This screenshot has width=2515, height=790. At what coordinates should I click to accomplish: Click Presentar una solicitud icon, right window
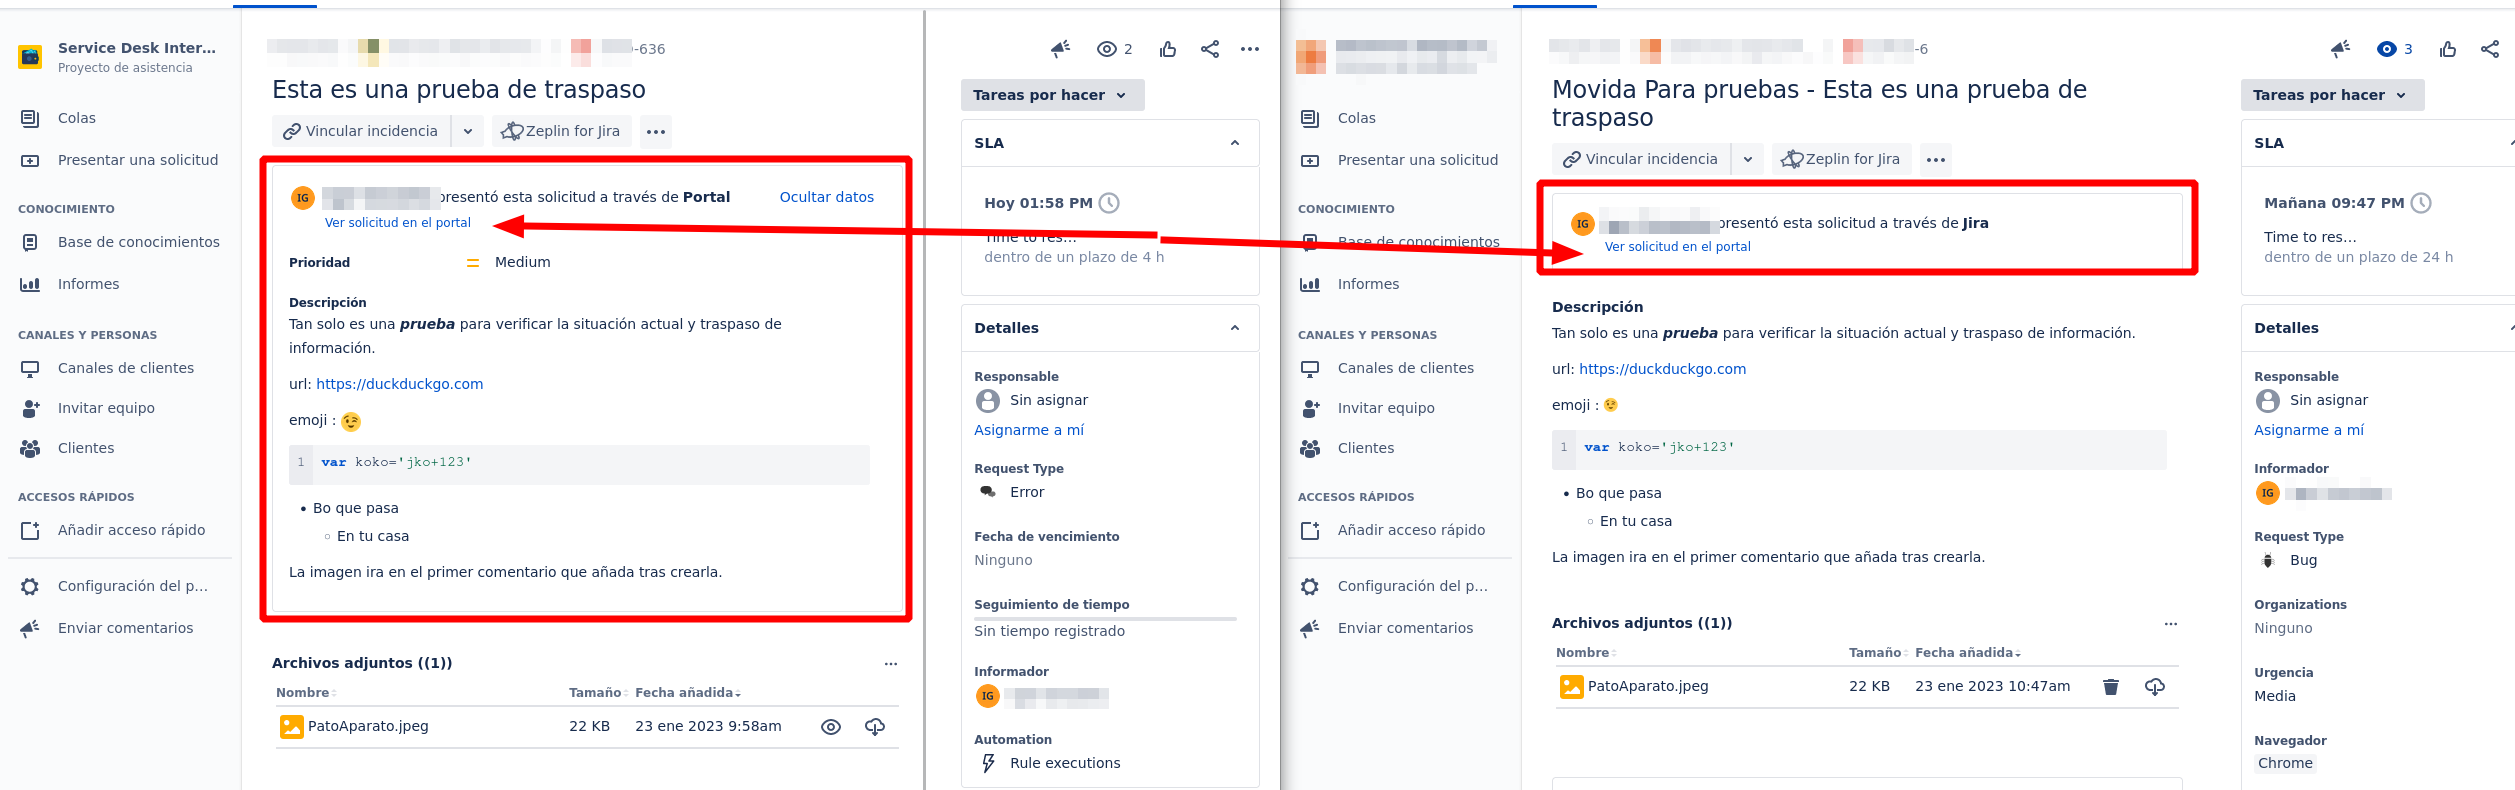[x=1310, y=160]
